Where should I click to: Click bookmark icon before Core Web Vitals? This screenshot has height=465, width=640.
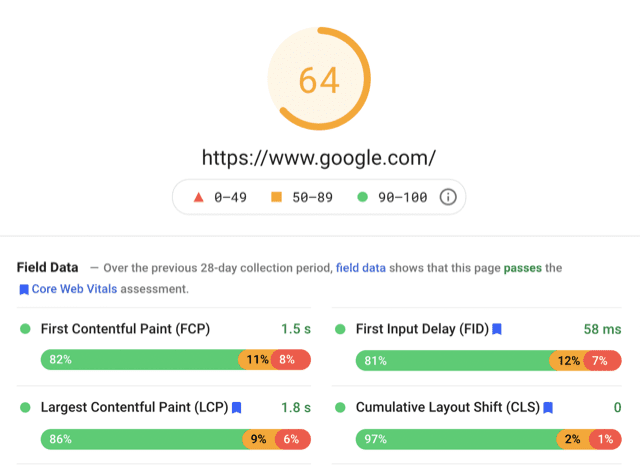[x=23, y=289]
